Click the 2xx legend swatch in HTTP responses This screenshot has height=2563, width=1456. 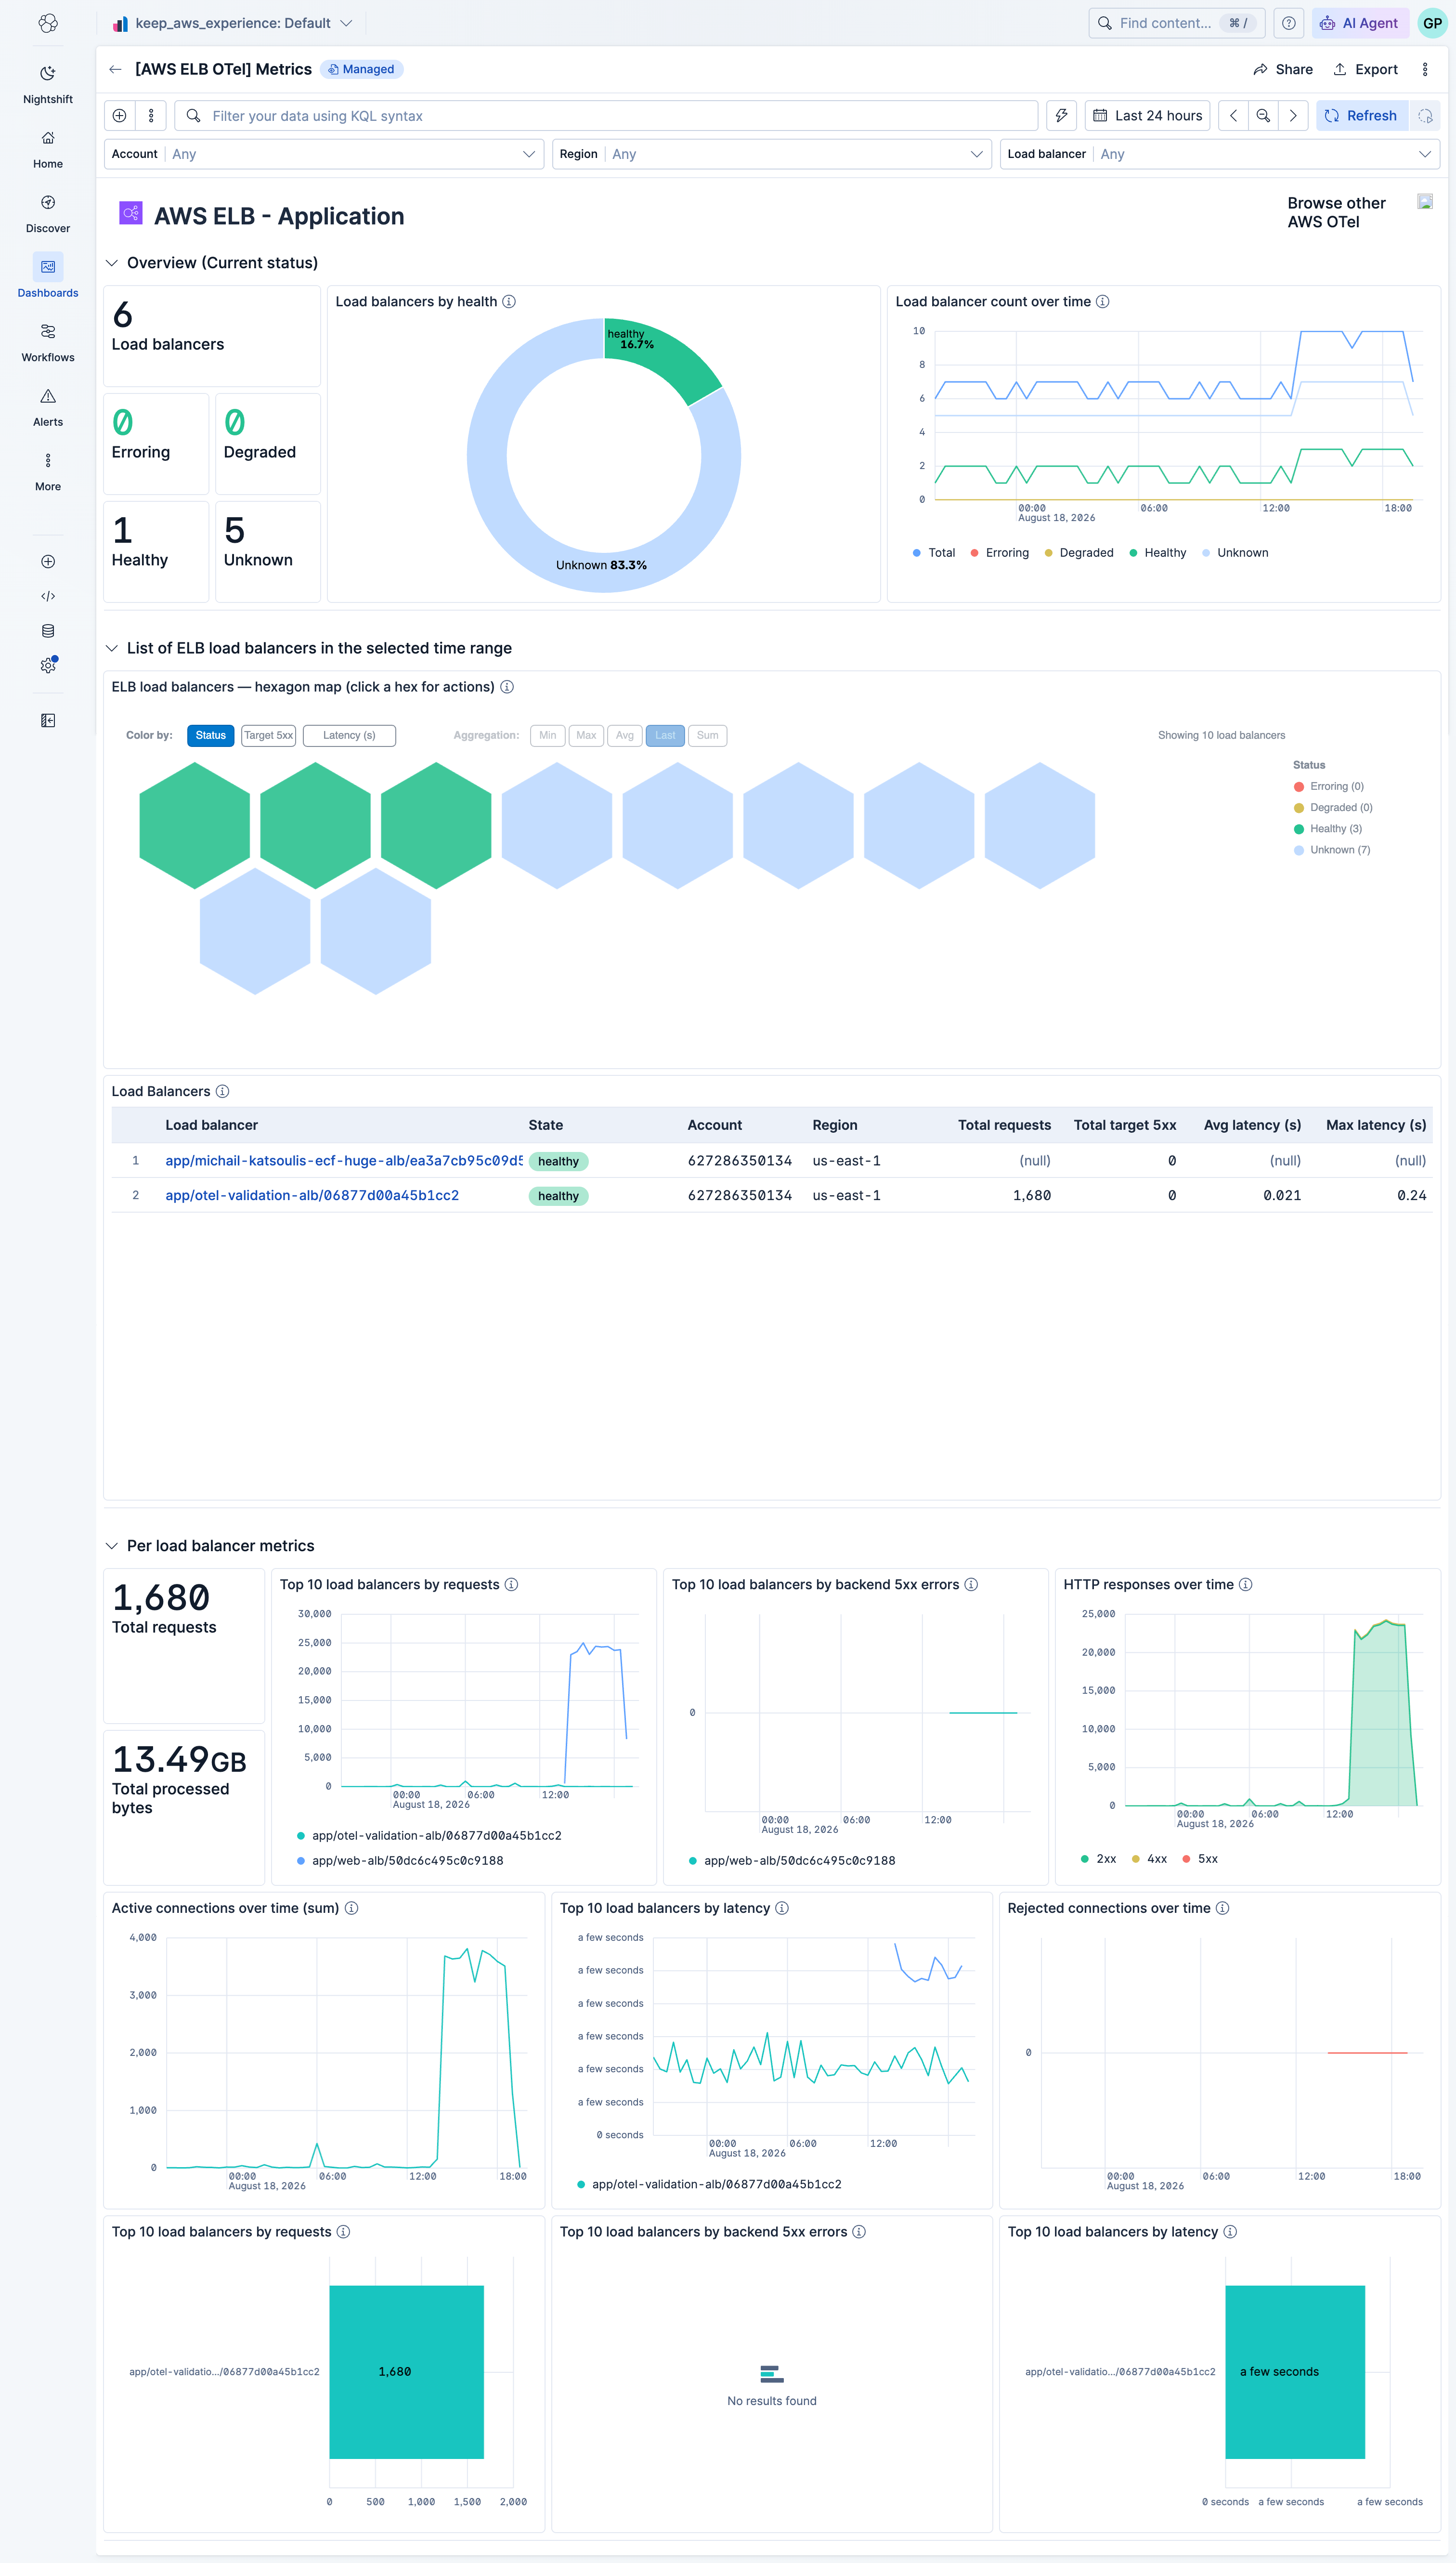[x=1084, y=1860]
